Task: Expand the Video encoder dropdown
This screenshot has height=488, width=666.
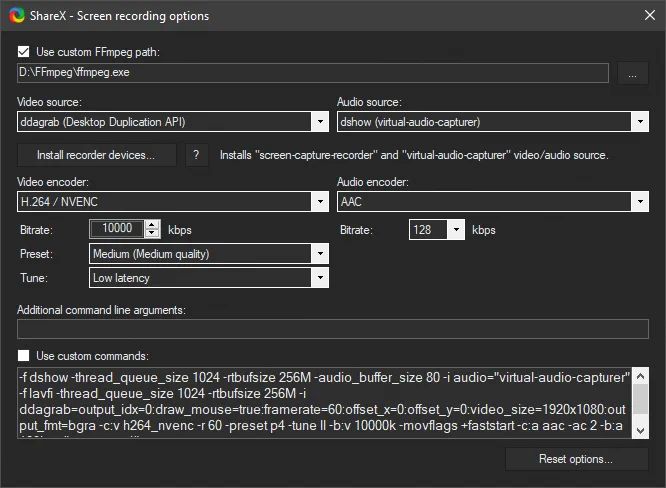Action: coord(173,202)
